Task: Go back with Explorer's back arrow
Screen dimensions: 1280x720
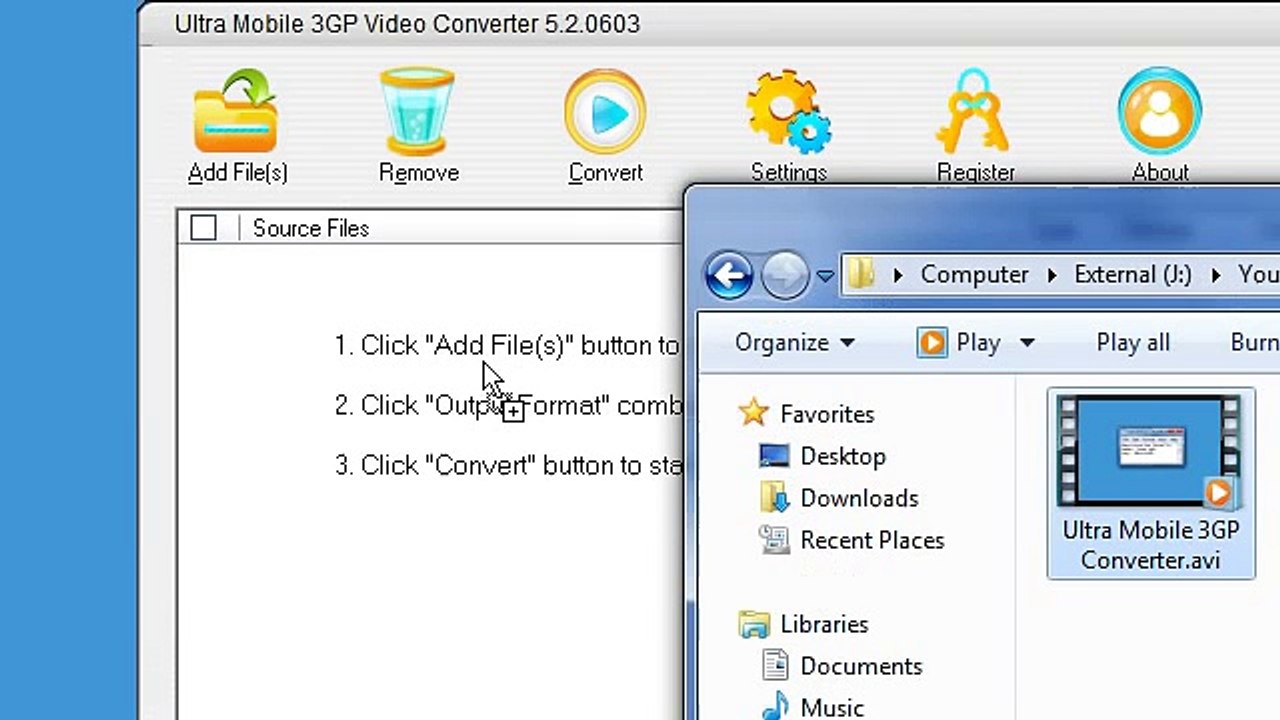Action: [729, 275]
